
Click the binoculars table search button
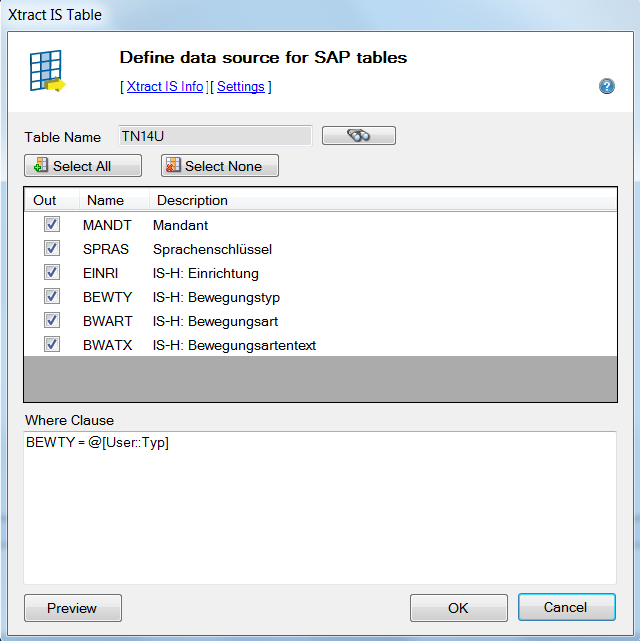point(358,135)
